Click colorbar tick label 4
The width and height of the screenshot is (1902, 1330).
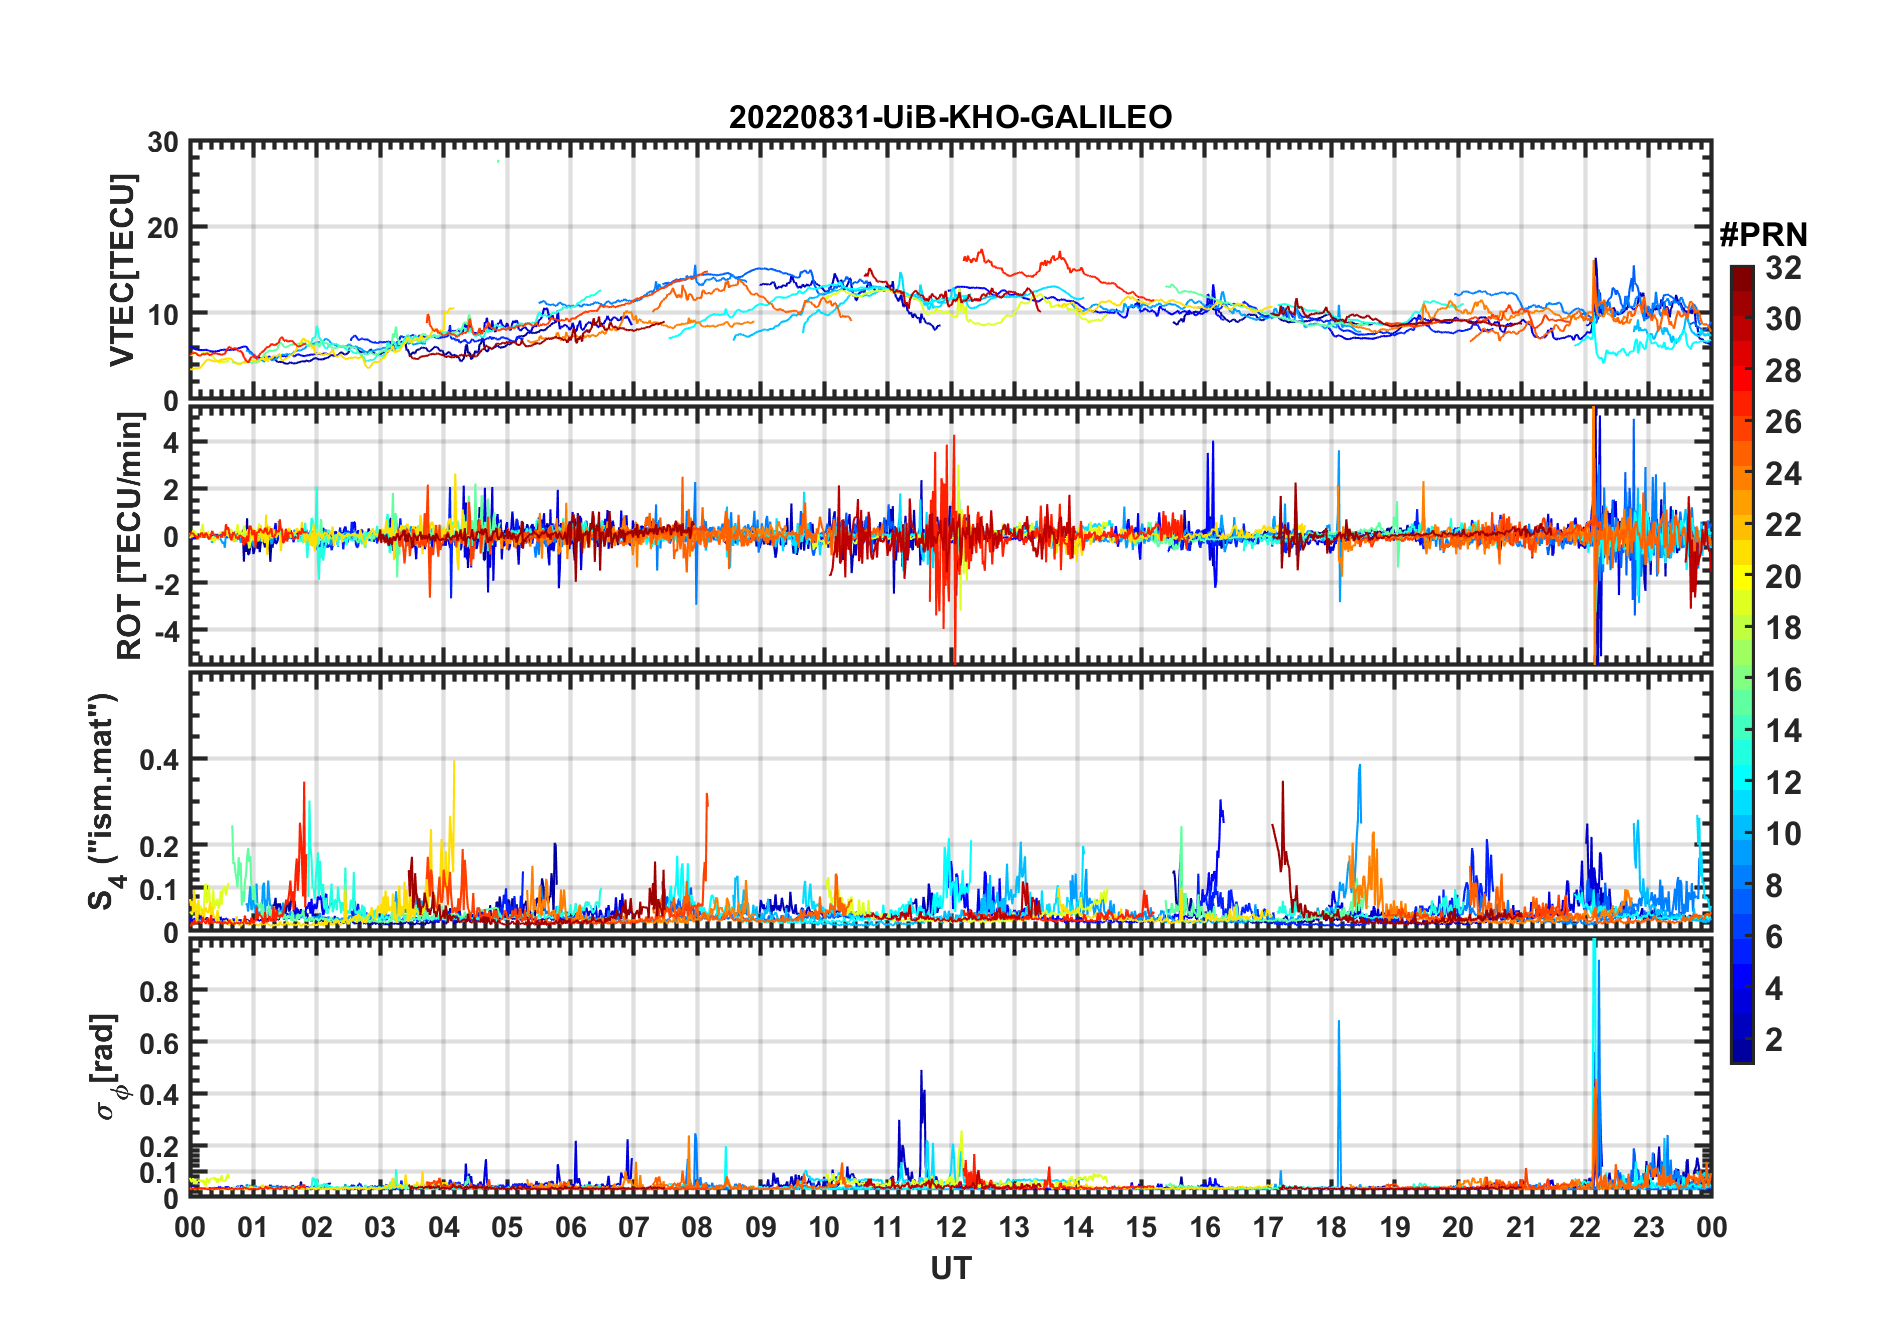click(1774, 989)
